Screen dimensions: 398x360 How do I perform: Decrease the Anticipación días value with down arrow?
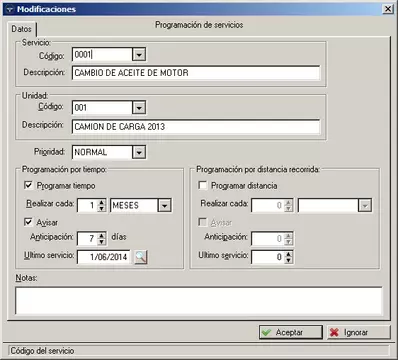click(x=102, y=241)
